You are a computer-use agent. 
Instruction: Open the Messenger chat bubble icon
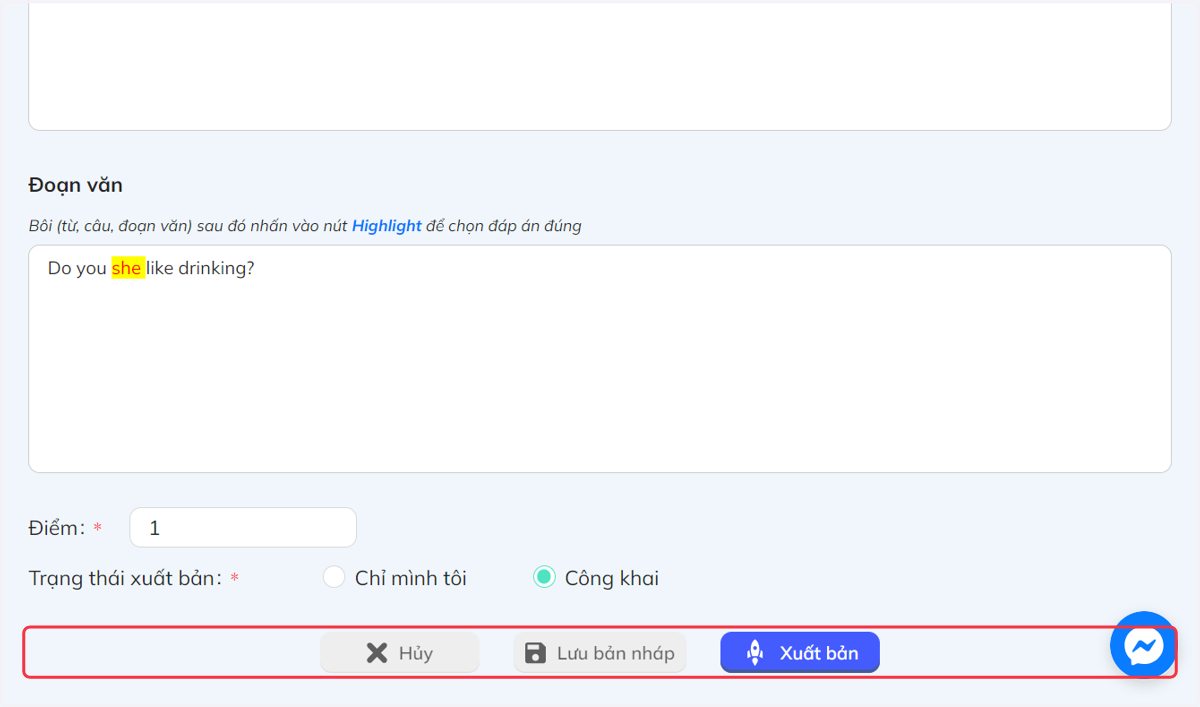1143,645
